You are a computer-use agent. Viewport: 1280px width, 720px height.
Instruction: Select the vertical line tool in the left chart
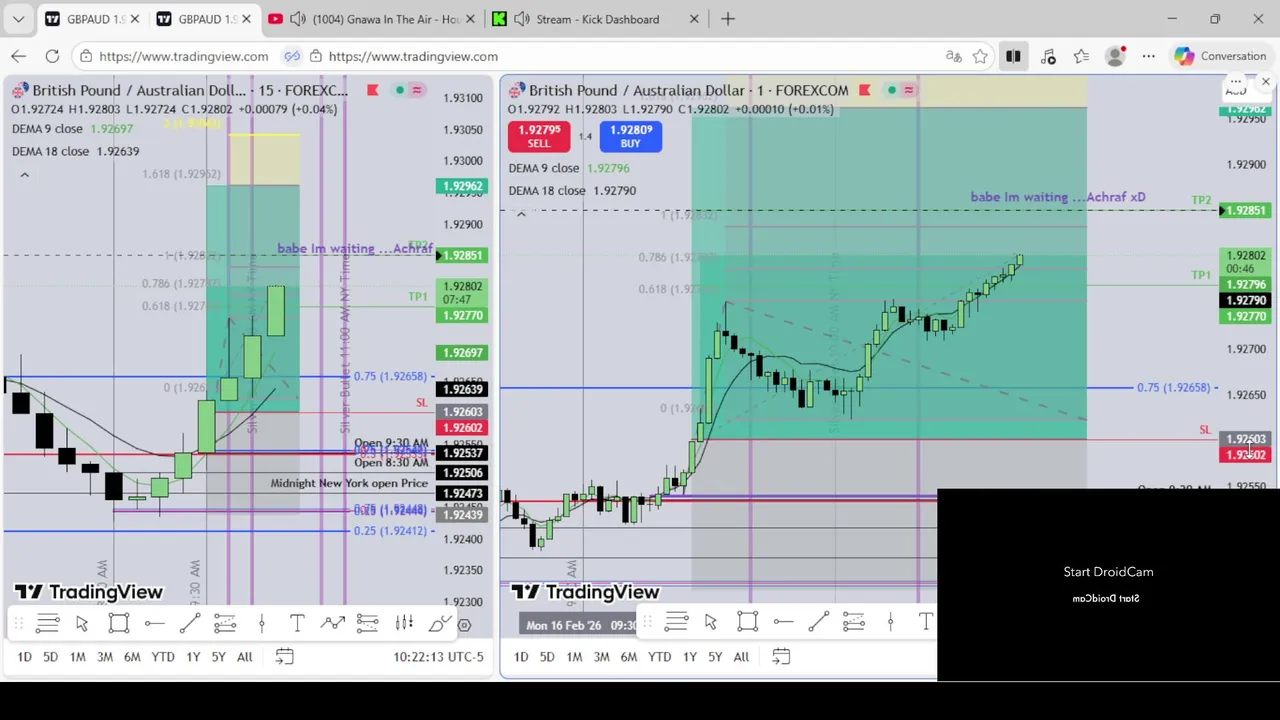261,624
